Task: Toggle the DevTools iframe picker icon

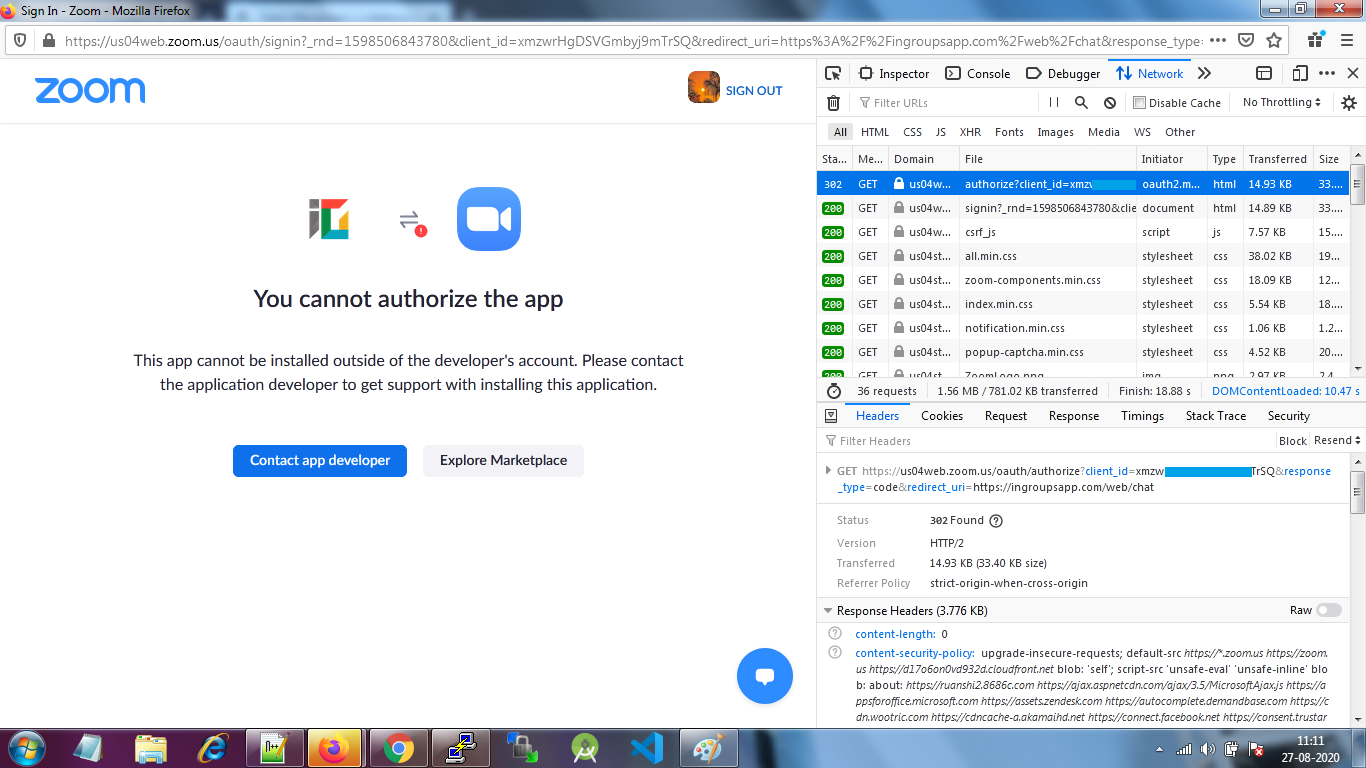Action: (1264, 73)
